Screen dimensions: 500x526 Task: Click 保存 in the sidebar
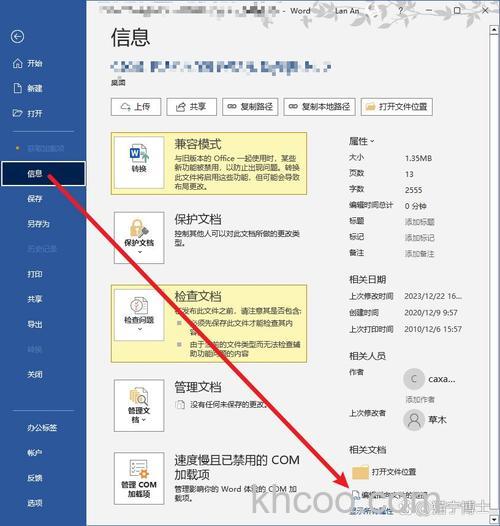[35, 199]
